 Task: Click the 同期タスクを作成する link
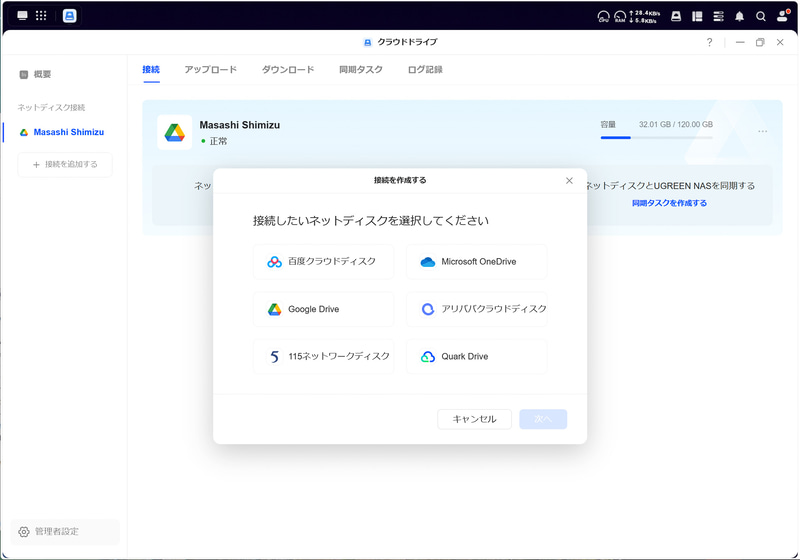point(669,203)
